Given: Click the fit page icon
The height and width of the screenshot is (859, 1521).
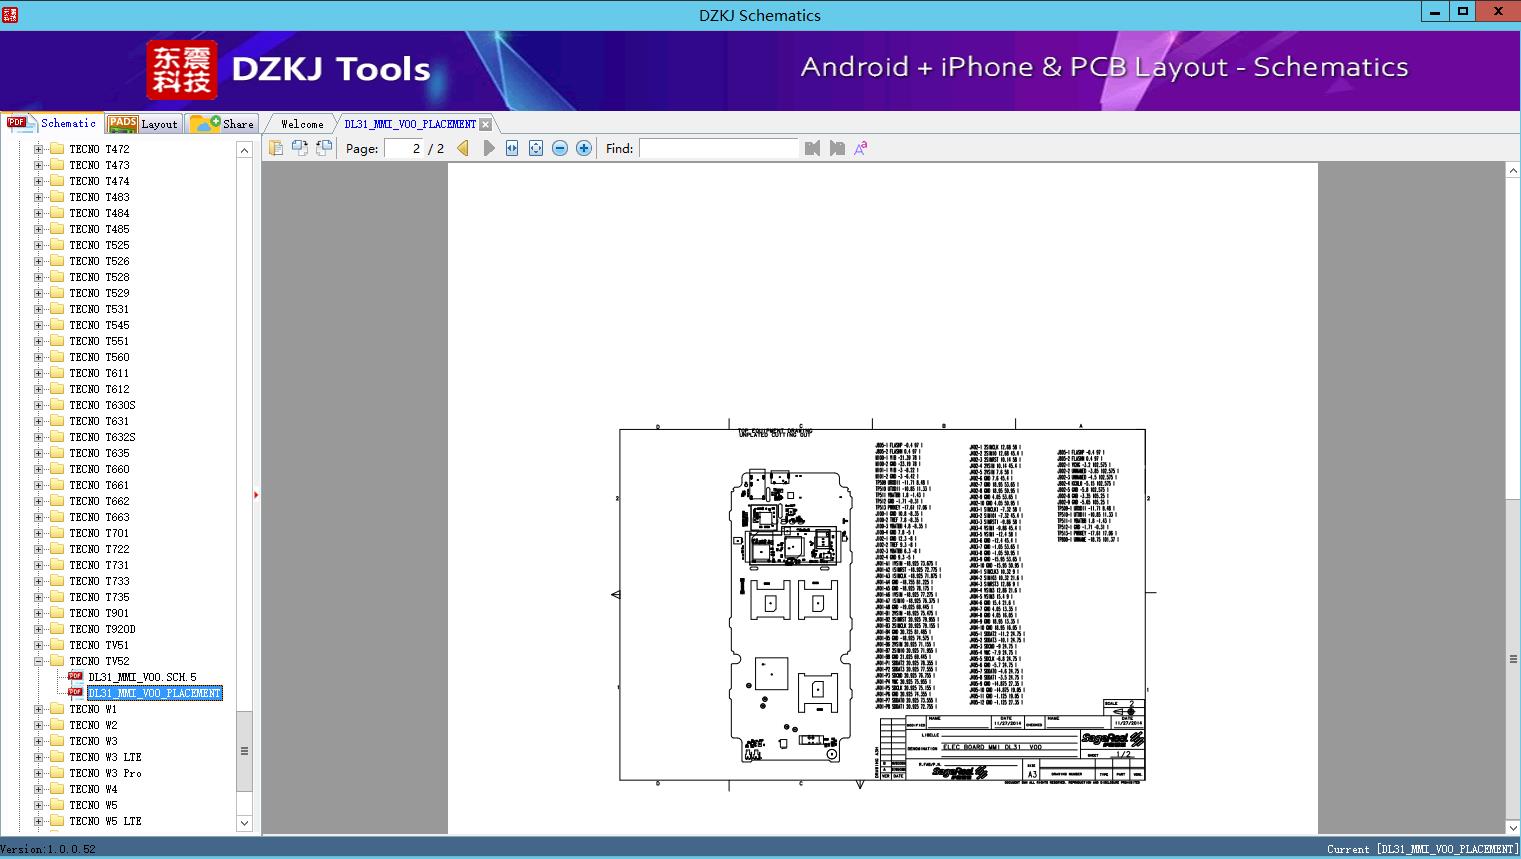Looking at the screenshot, I should 536,148.
